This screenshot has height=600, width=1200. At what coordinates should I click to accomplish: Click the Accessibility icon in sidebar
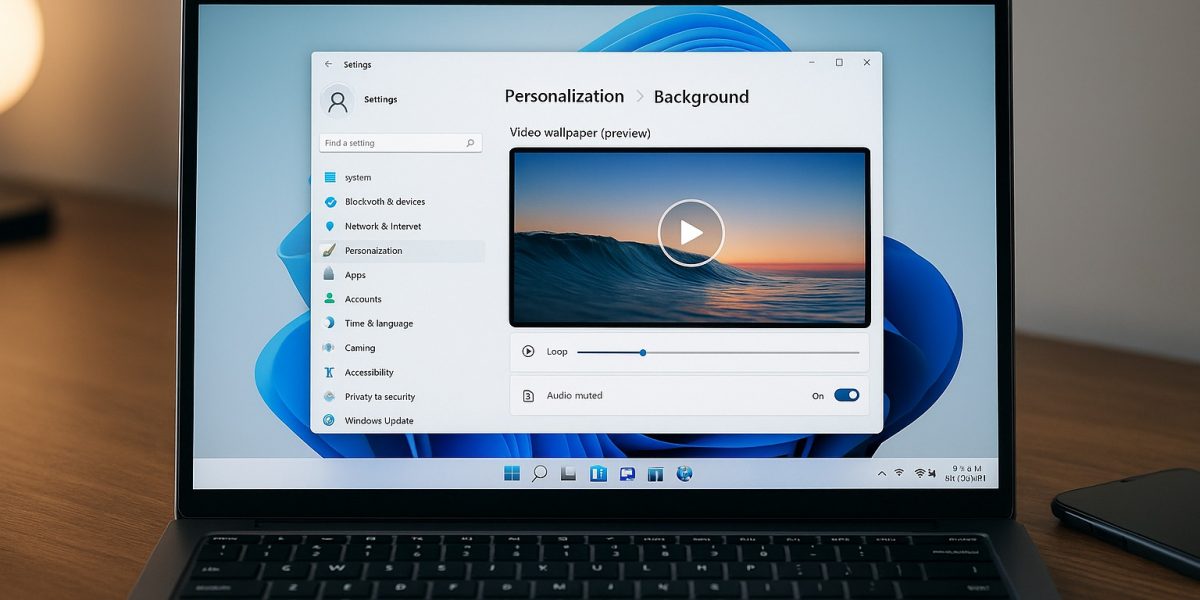[x=328, y=372]
